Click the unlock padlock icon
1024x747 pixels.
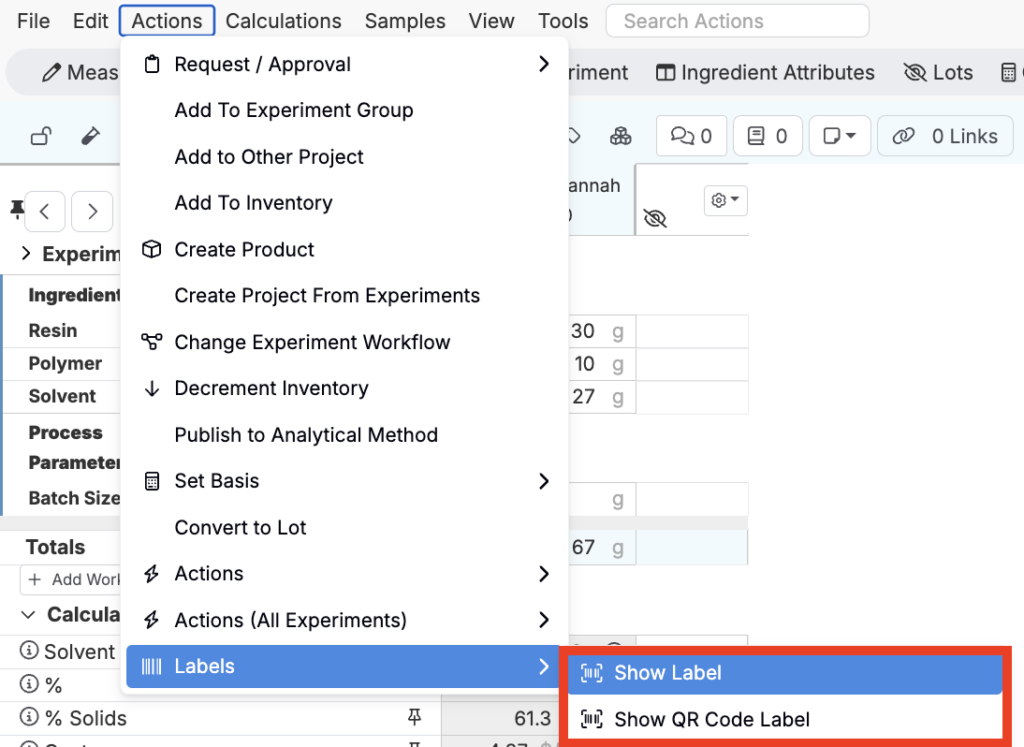click(x=41, y=137)
